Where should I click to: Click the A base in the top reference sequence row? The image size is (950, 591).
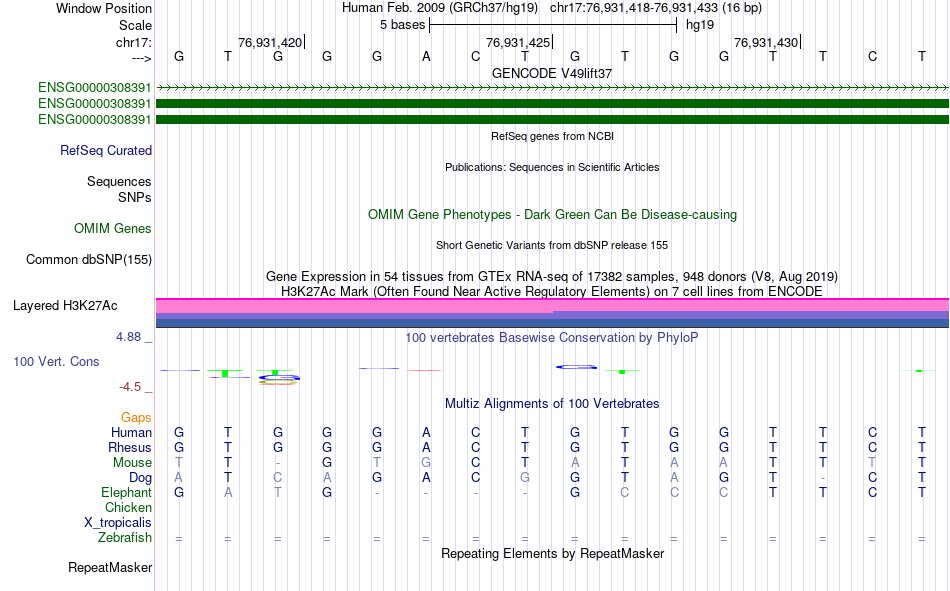pyautogui.click(x=427, y=56)
